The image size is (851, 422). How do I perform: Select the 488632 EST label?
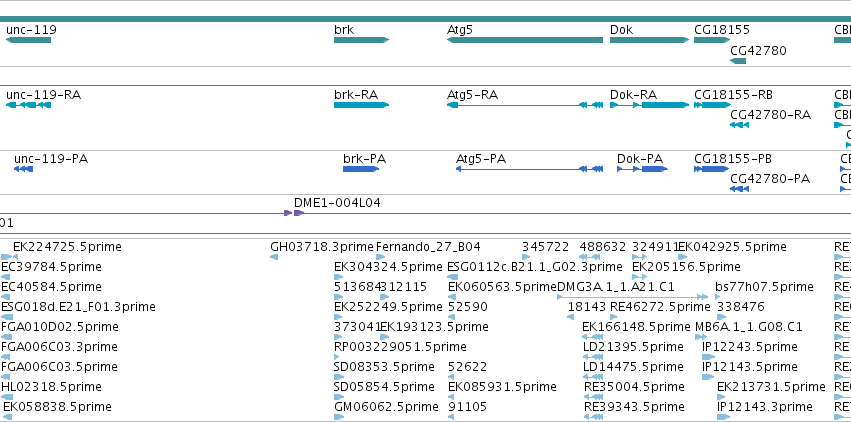coord(602,247)
